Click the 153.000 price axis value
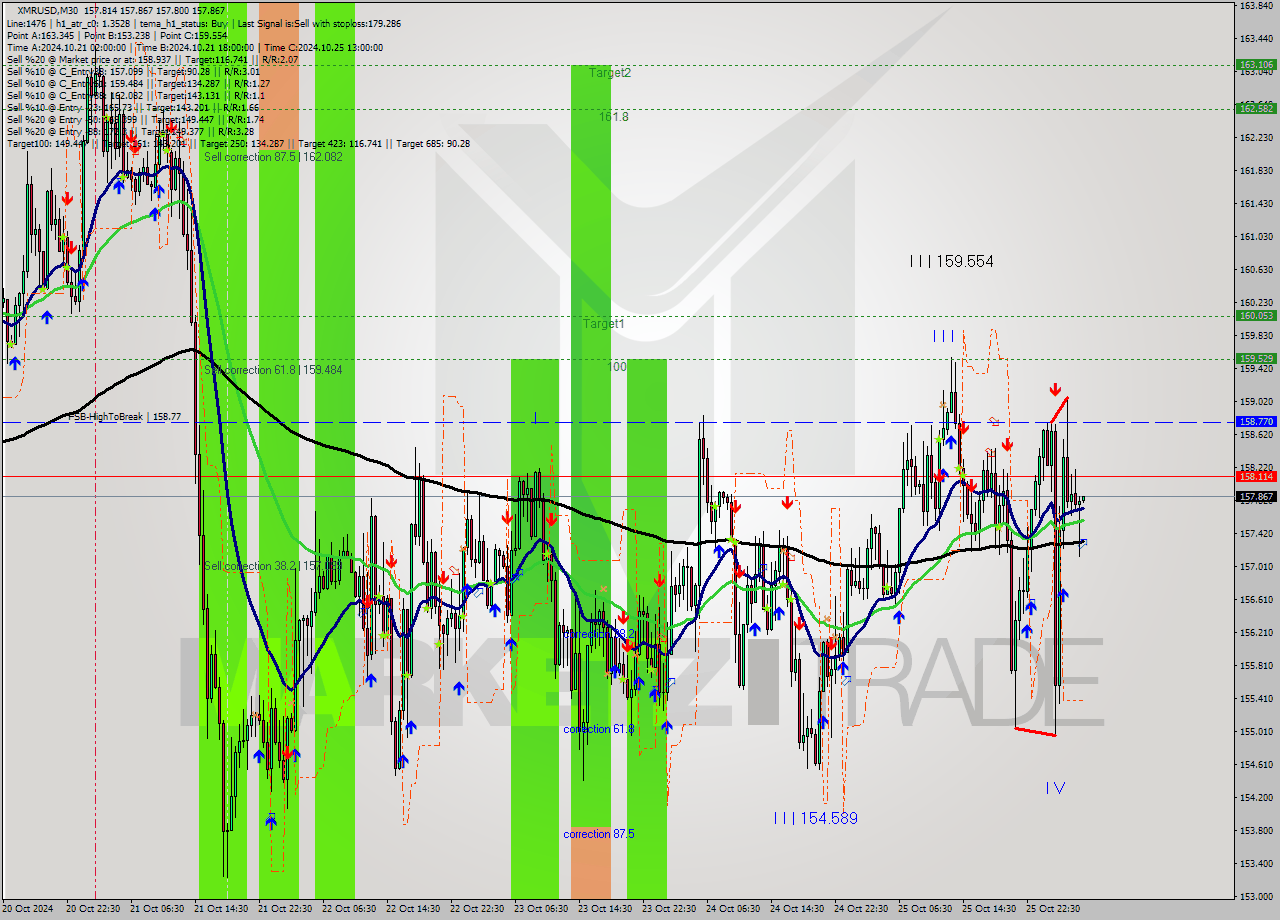This screenshot has width=1280, height=920. coord(1256,896)
